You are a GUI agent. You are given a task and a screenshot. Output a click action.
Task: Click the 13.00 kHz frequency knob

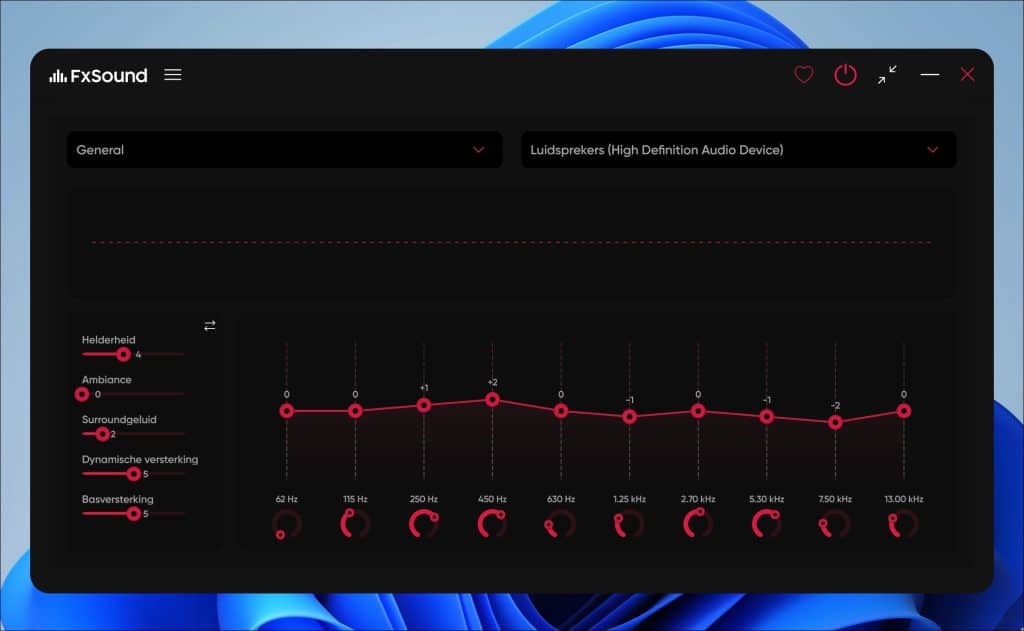tap(904, 524)
